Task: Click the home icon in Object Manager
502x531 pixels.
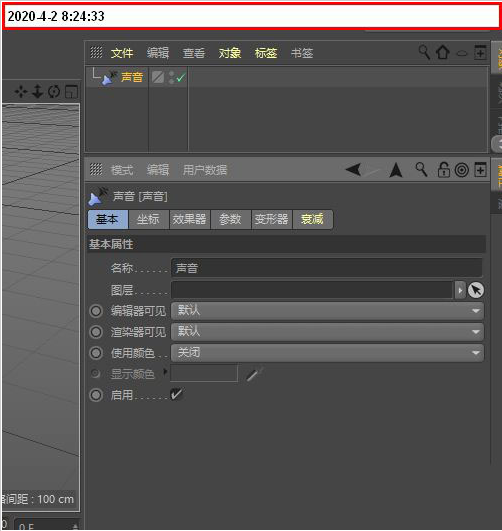Action: 442,52
